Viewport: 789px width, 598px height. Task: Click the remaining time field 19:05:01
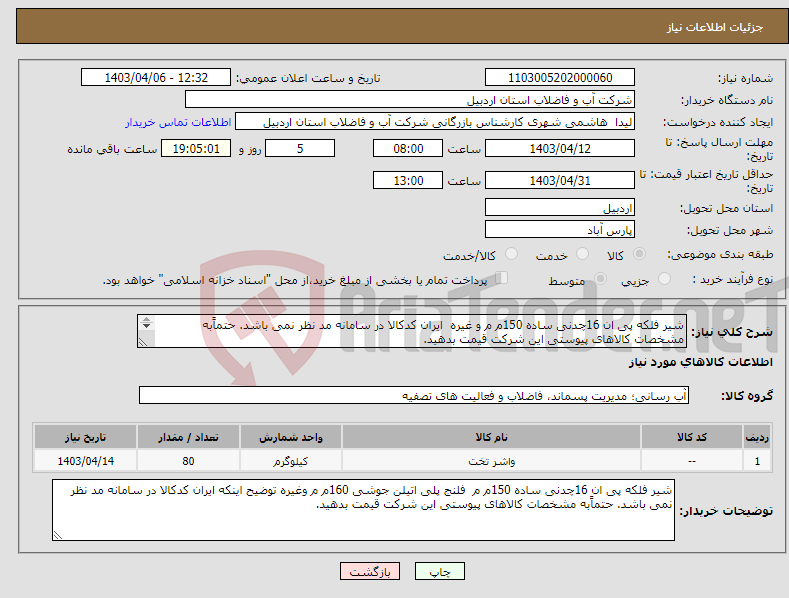[x=196, y=148]
